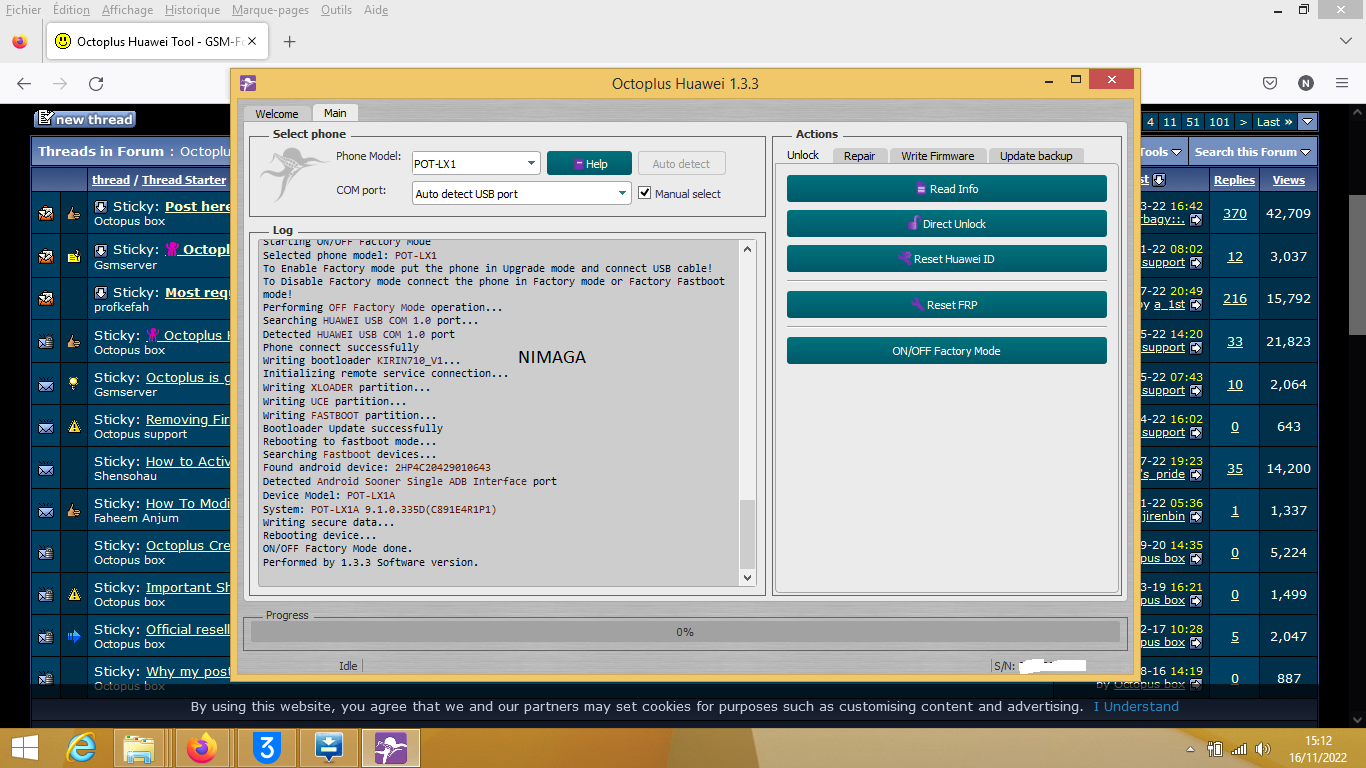This screenshot has width=1366, height=768.
Task: Open the list all tabs chevron in Firefox
Action: pyautogui.click(x=1345, y=41)
